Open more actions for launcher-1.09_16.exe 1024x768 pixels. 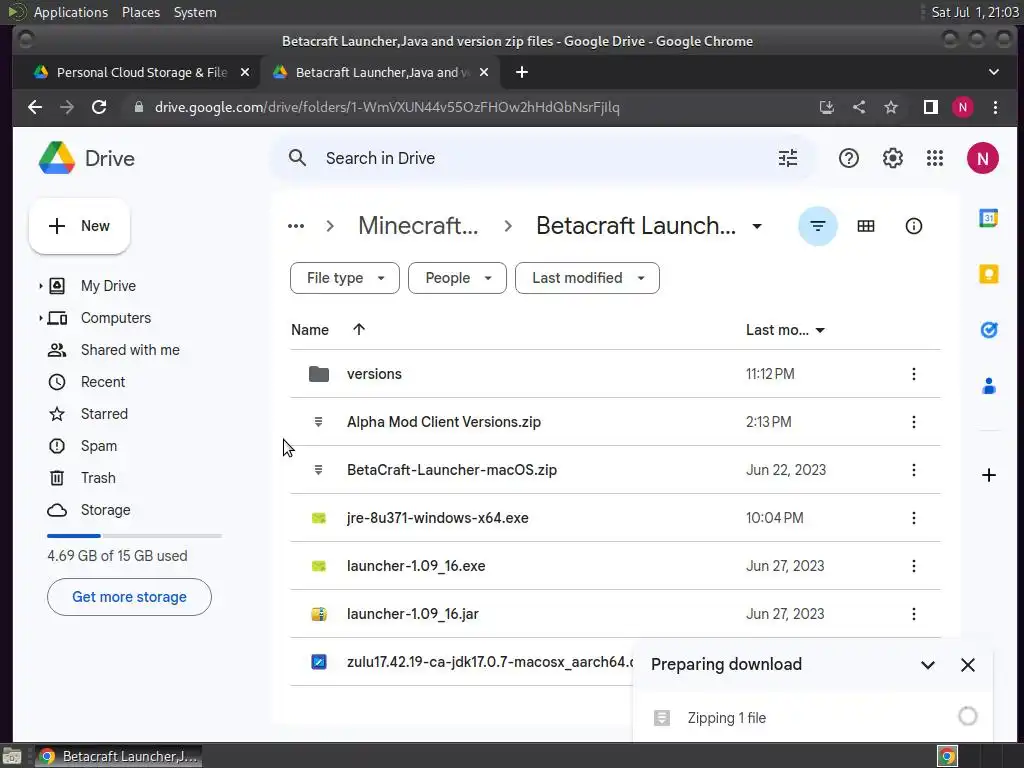[913, 566]
